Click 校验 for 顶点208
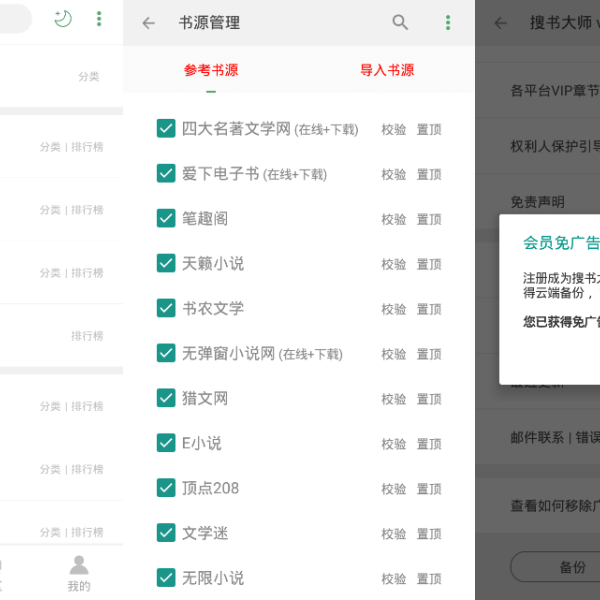Screen dimensions: 600x600 point(394,489)
